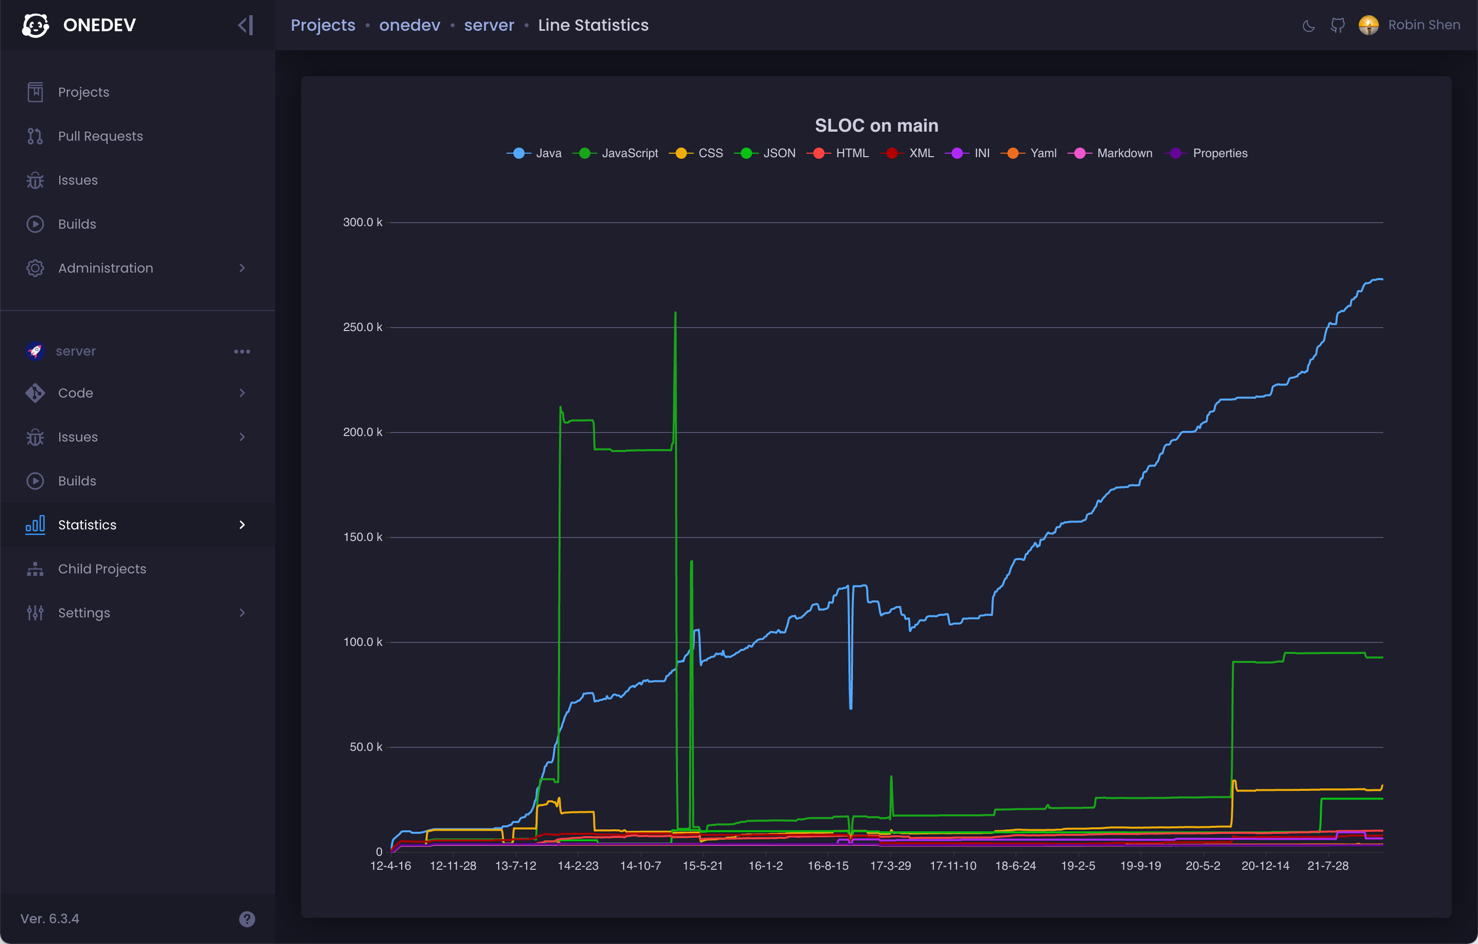
Task: Select the Statistics menu item
Action: pyautogui.click(x=87, y=525)
